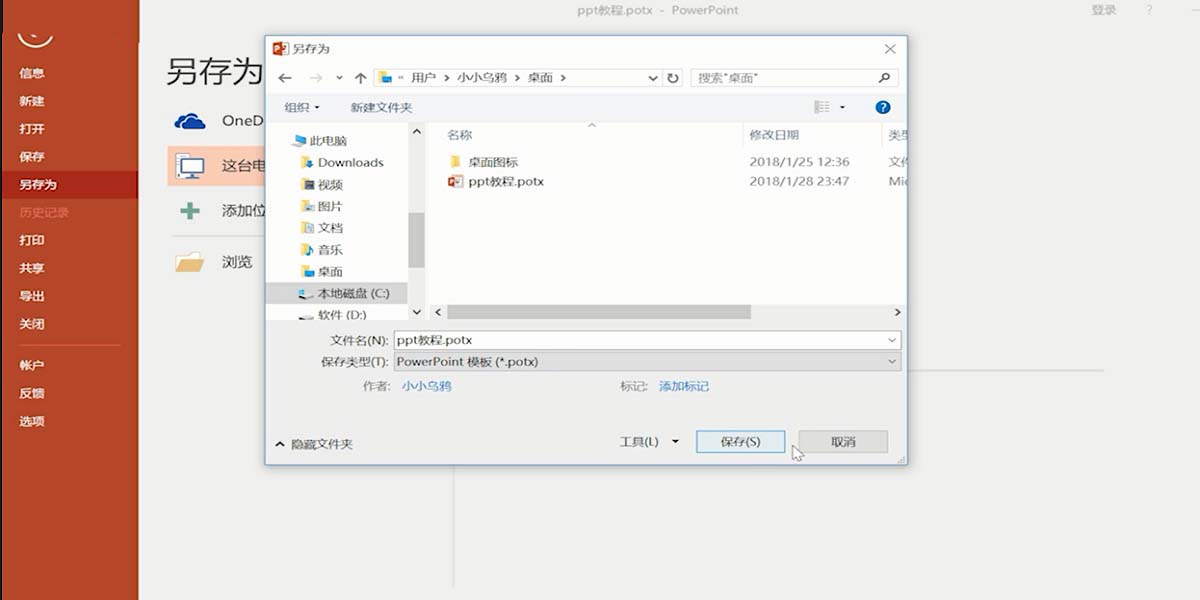Click the ppt教程.potx PowerPoint file icon
The width and height of the screenshot is (1200, 600).
coord(456,182)
